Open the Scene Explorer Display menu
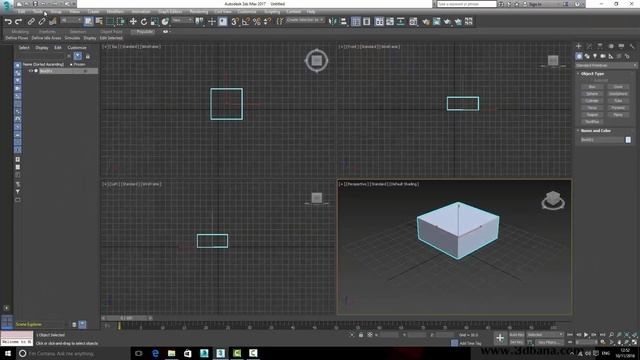The image size is (640, 360). click(42, 48)
